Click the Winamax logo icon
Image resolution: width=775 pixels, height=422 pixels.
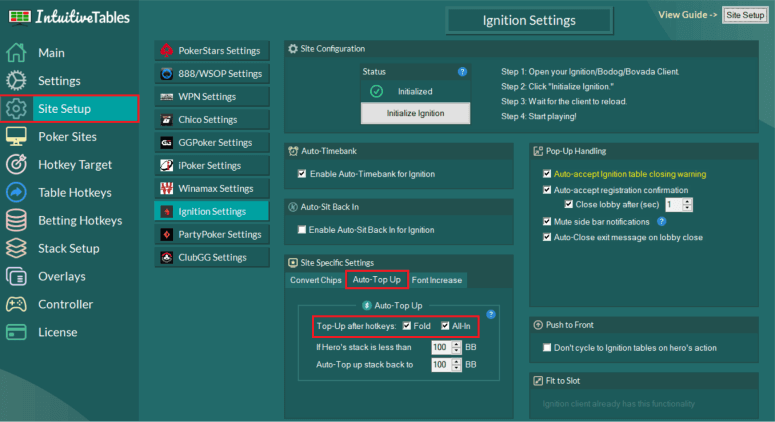click(x=167, y=188)
